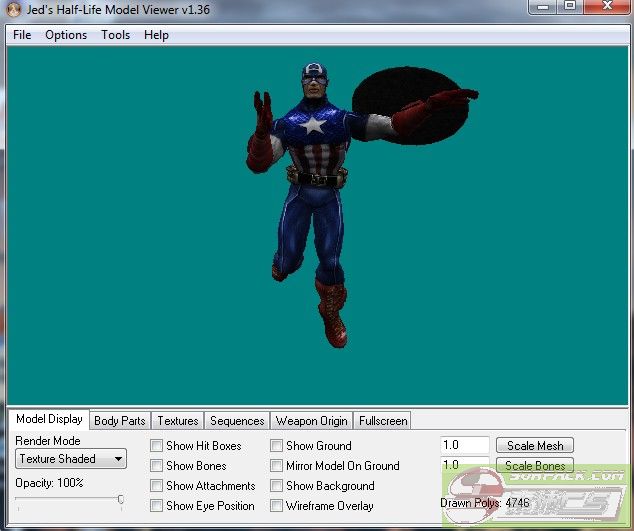This screenshot has width=634, height=531.
Task: Enable Show Attachments option
Action: tap(157, 486)
